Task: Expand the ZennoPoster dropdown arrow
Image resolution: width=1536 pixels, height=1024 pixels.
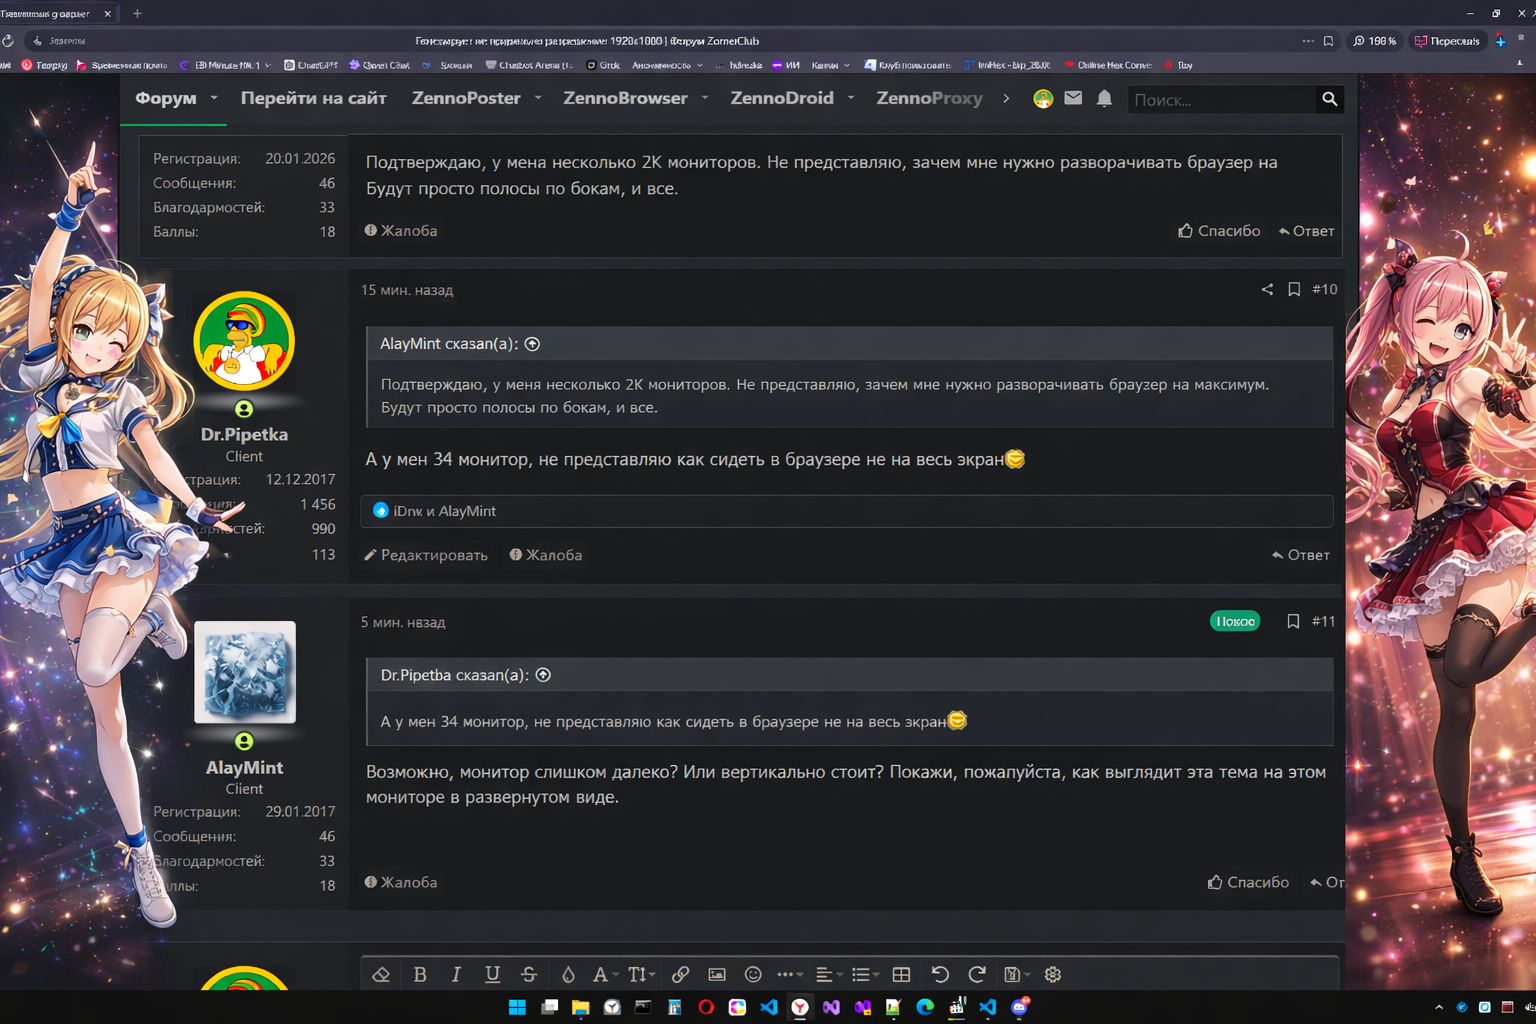Action: 538,98
